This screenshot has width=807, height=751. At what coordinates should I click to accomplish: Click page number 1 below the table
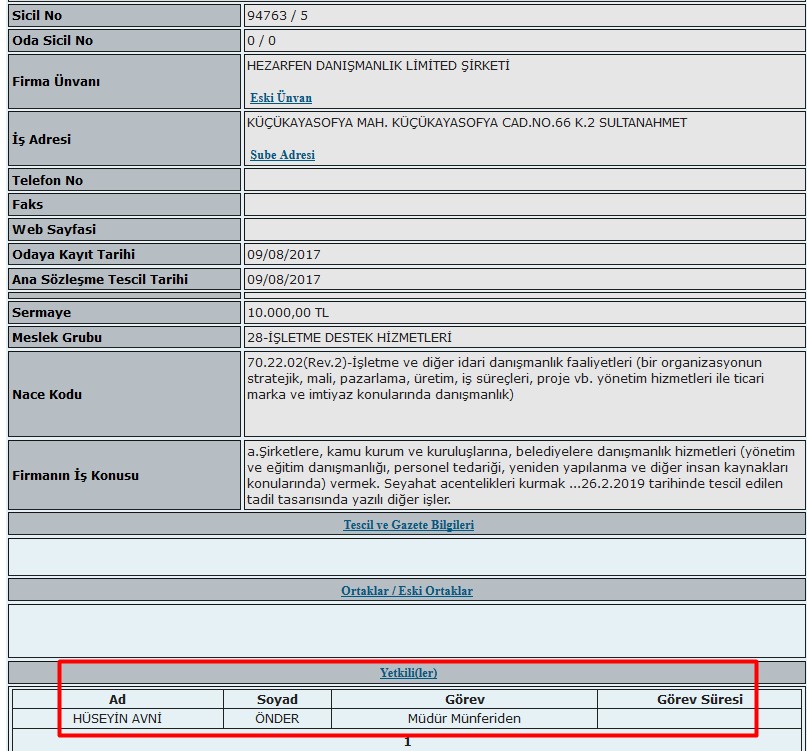(408, 742)
